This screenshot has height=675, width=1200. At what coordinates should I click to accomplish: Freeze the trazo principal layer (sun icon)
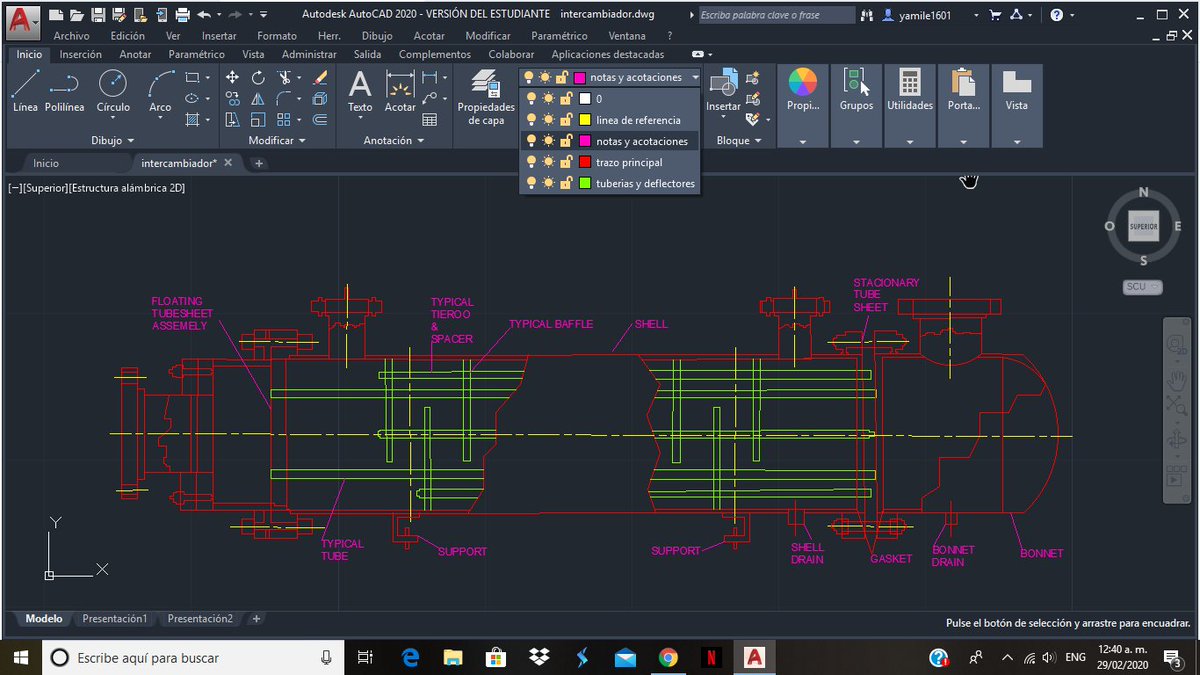[547, 162]
